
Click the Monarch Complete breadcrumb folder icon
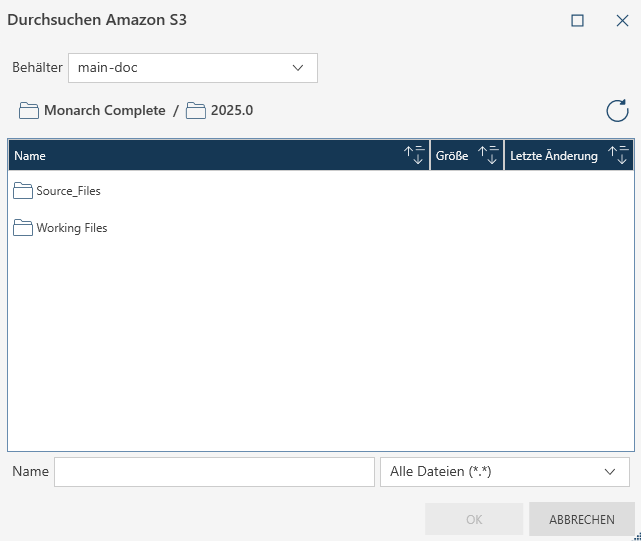(29, 110)
